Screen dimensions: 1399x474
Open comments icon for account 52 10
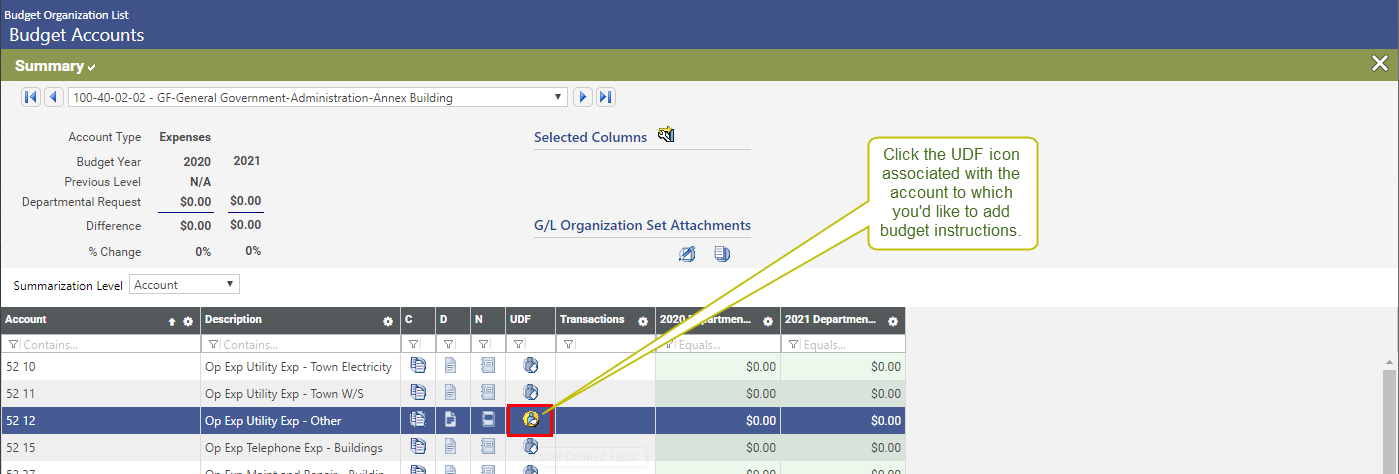pos(418,366)
